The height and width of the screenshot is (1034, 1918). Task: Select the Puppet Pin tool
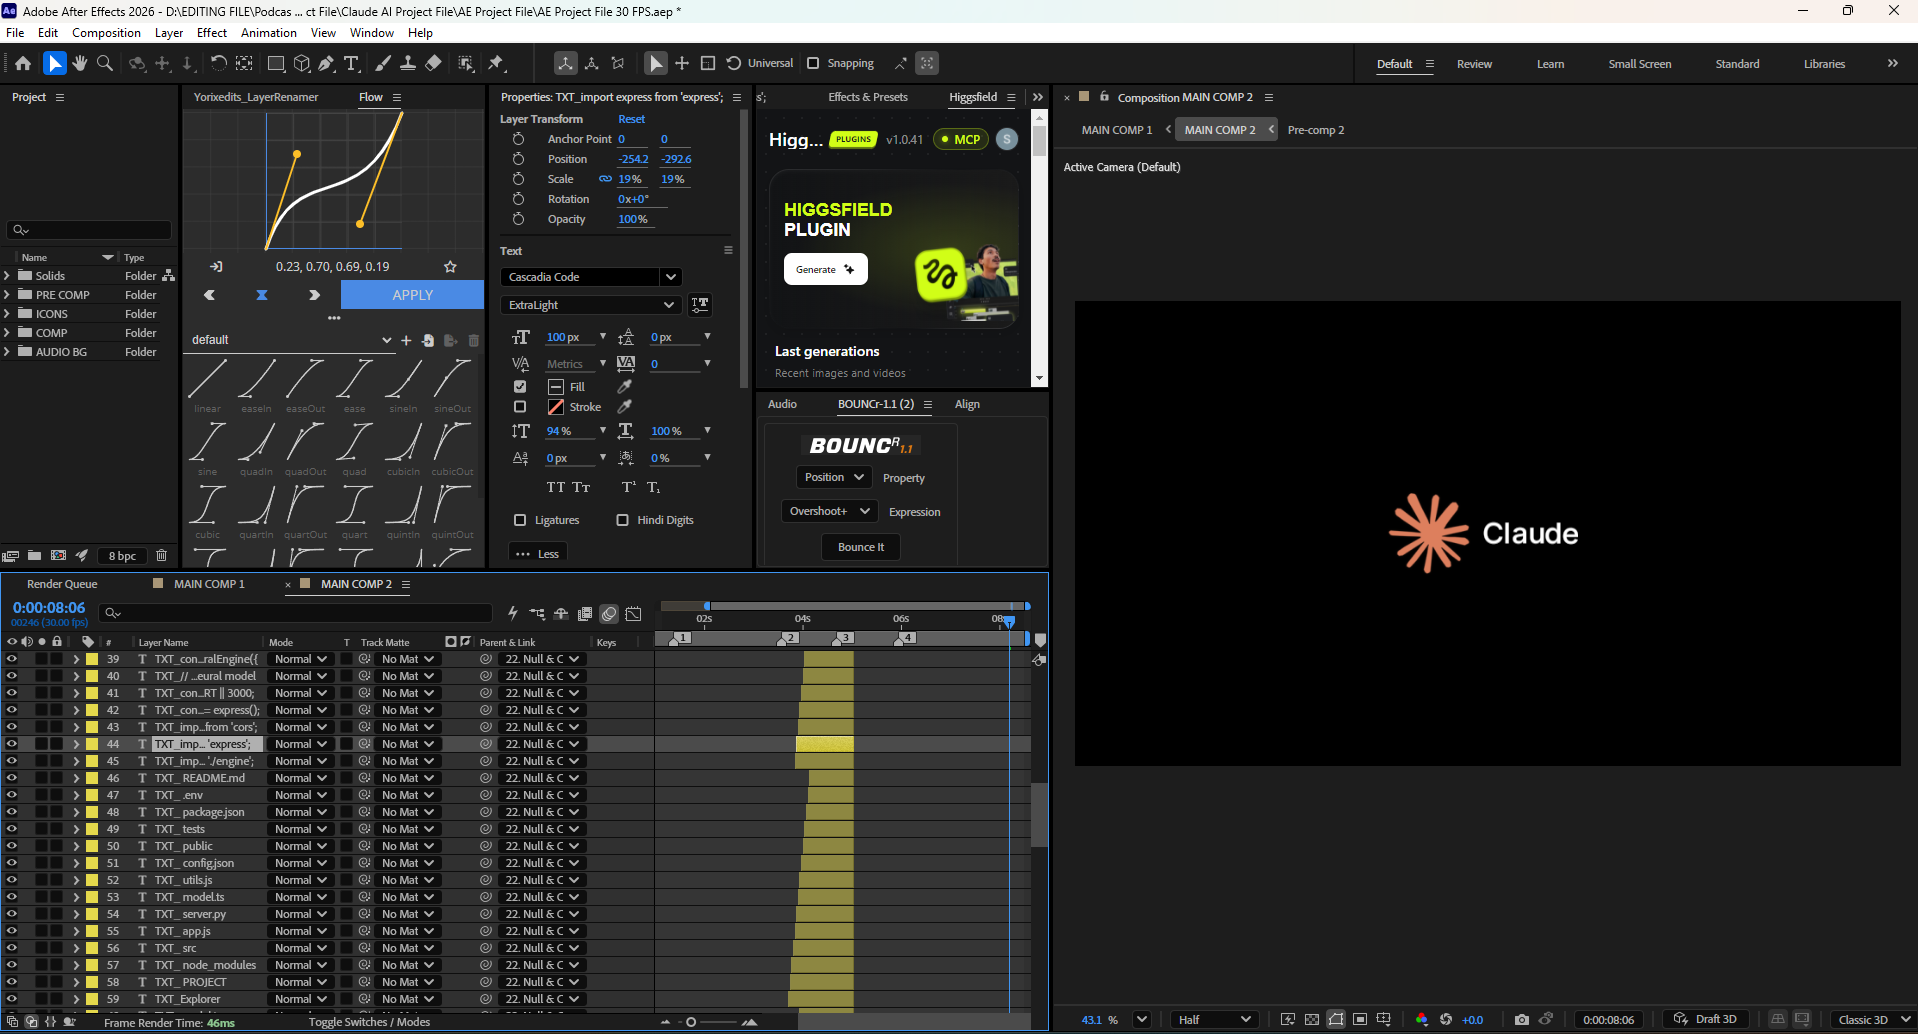(496, 63)
